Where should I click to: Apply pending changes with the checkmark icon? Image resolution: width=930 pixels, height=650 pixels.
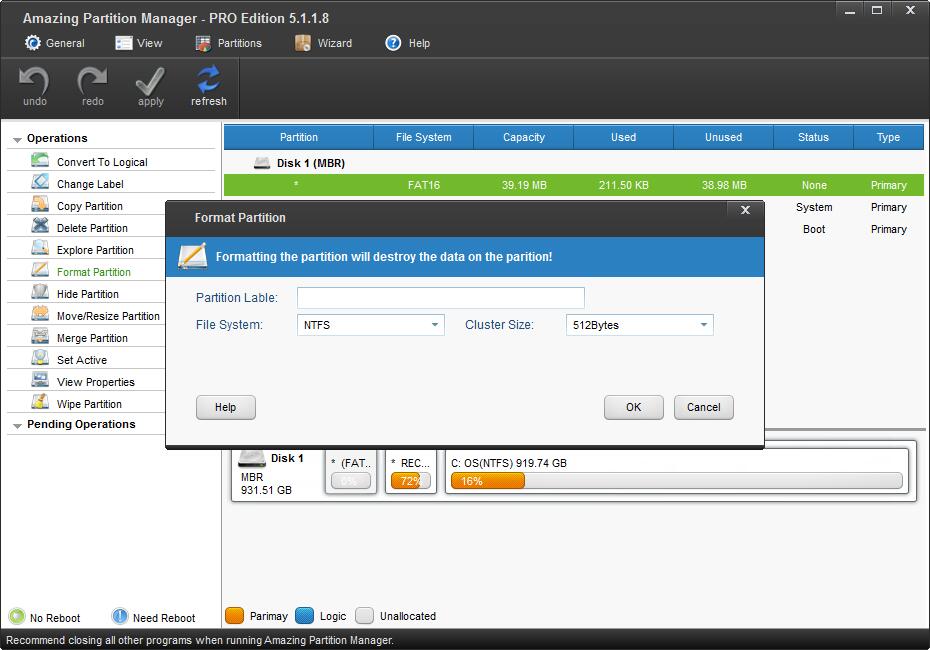[150, 81]
